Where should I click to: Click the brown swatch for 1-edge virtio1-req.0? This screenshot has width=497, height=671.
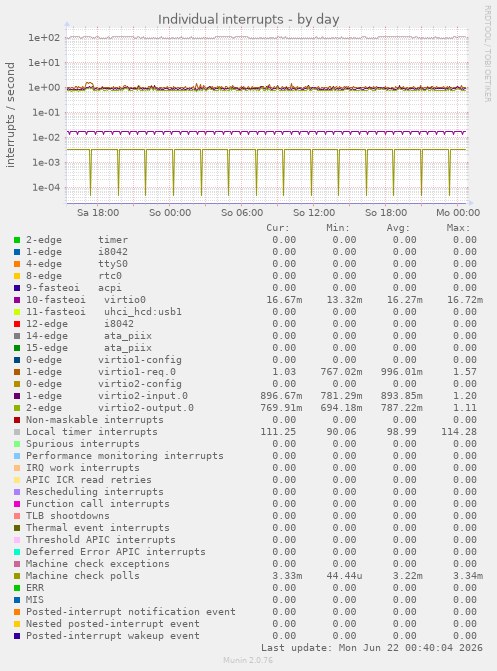(17, 372)
